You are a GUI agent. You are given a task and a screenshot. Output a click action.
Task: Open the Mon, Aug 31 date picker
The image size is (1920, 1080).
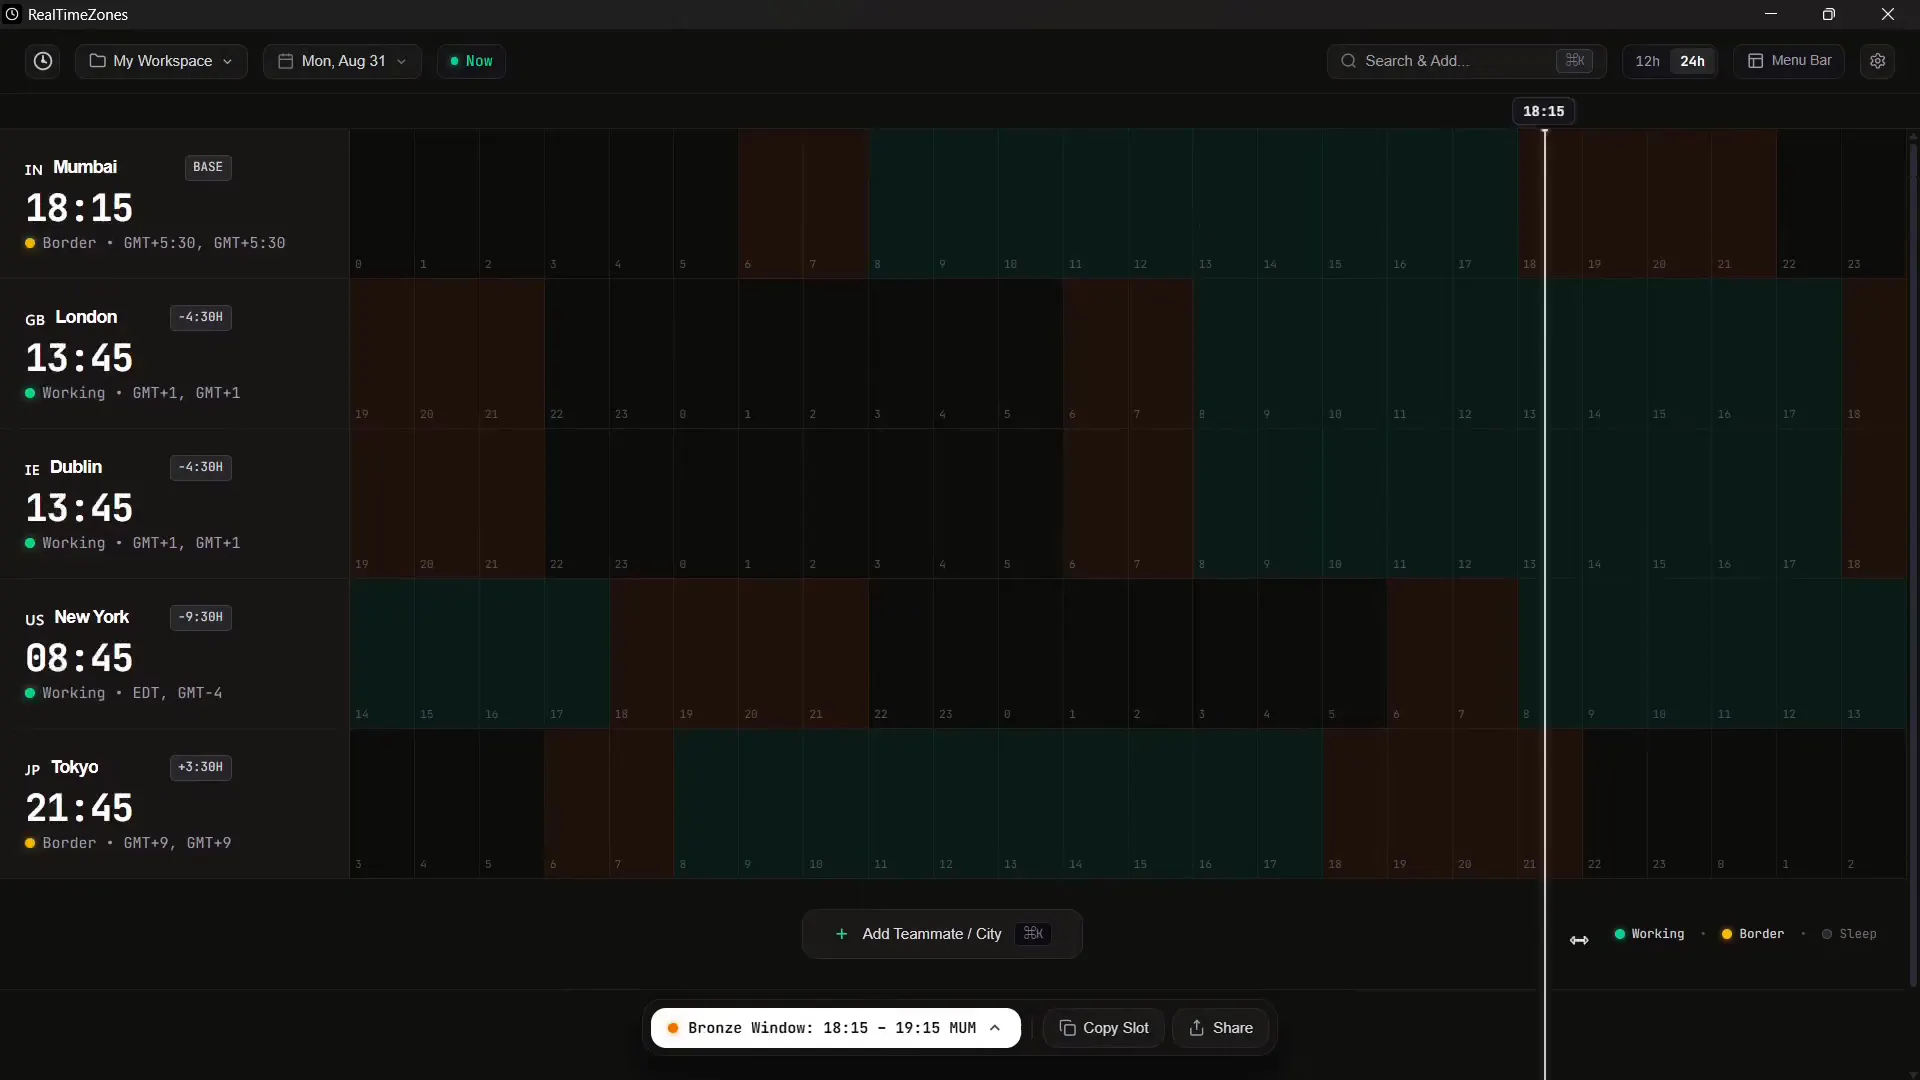342,61
